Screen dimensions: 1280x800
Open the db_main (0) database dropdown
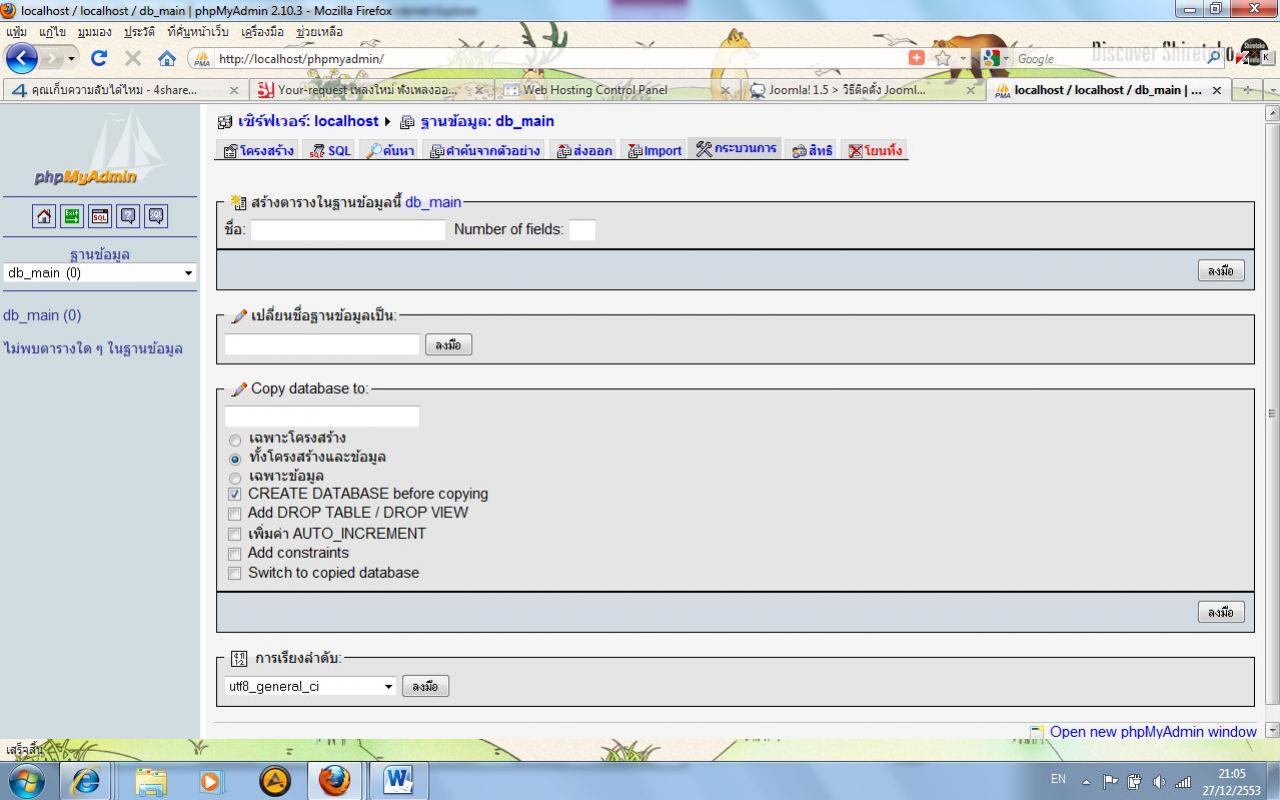[x=100, y=273]
